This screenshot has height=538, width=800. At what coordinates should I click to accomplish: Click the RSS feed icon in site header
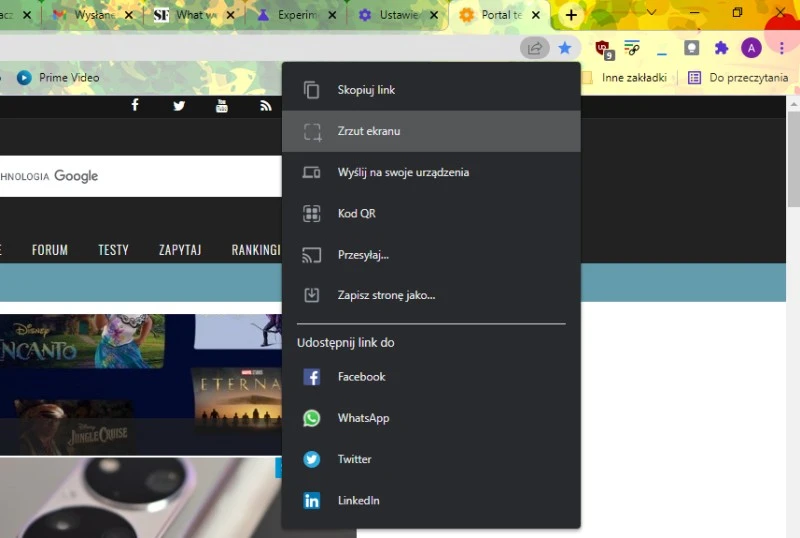point(266,106)
